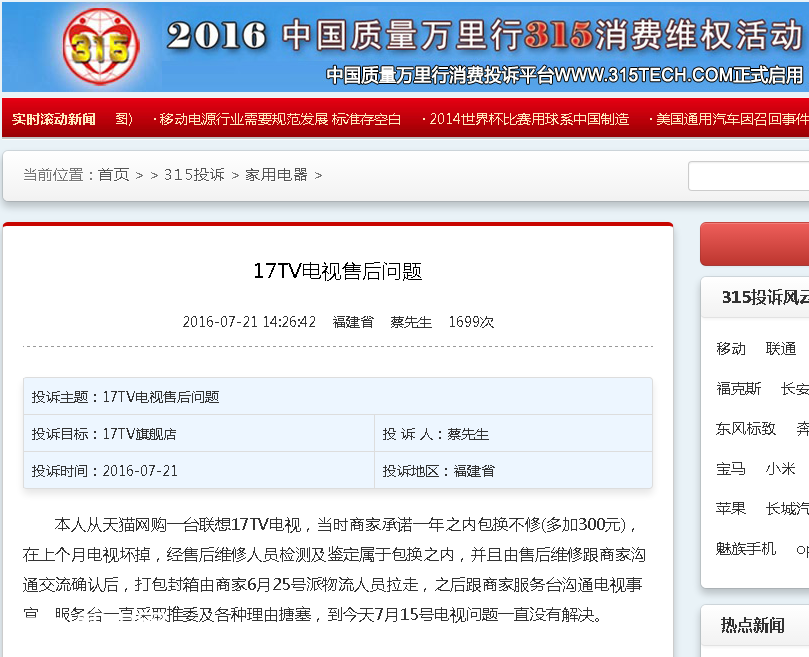The width and height of the screenshot is (809, 657).
Task: Click 蔡先生 in the article byline
Action: pyautogui.click(x=411, y=322)
